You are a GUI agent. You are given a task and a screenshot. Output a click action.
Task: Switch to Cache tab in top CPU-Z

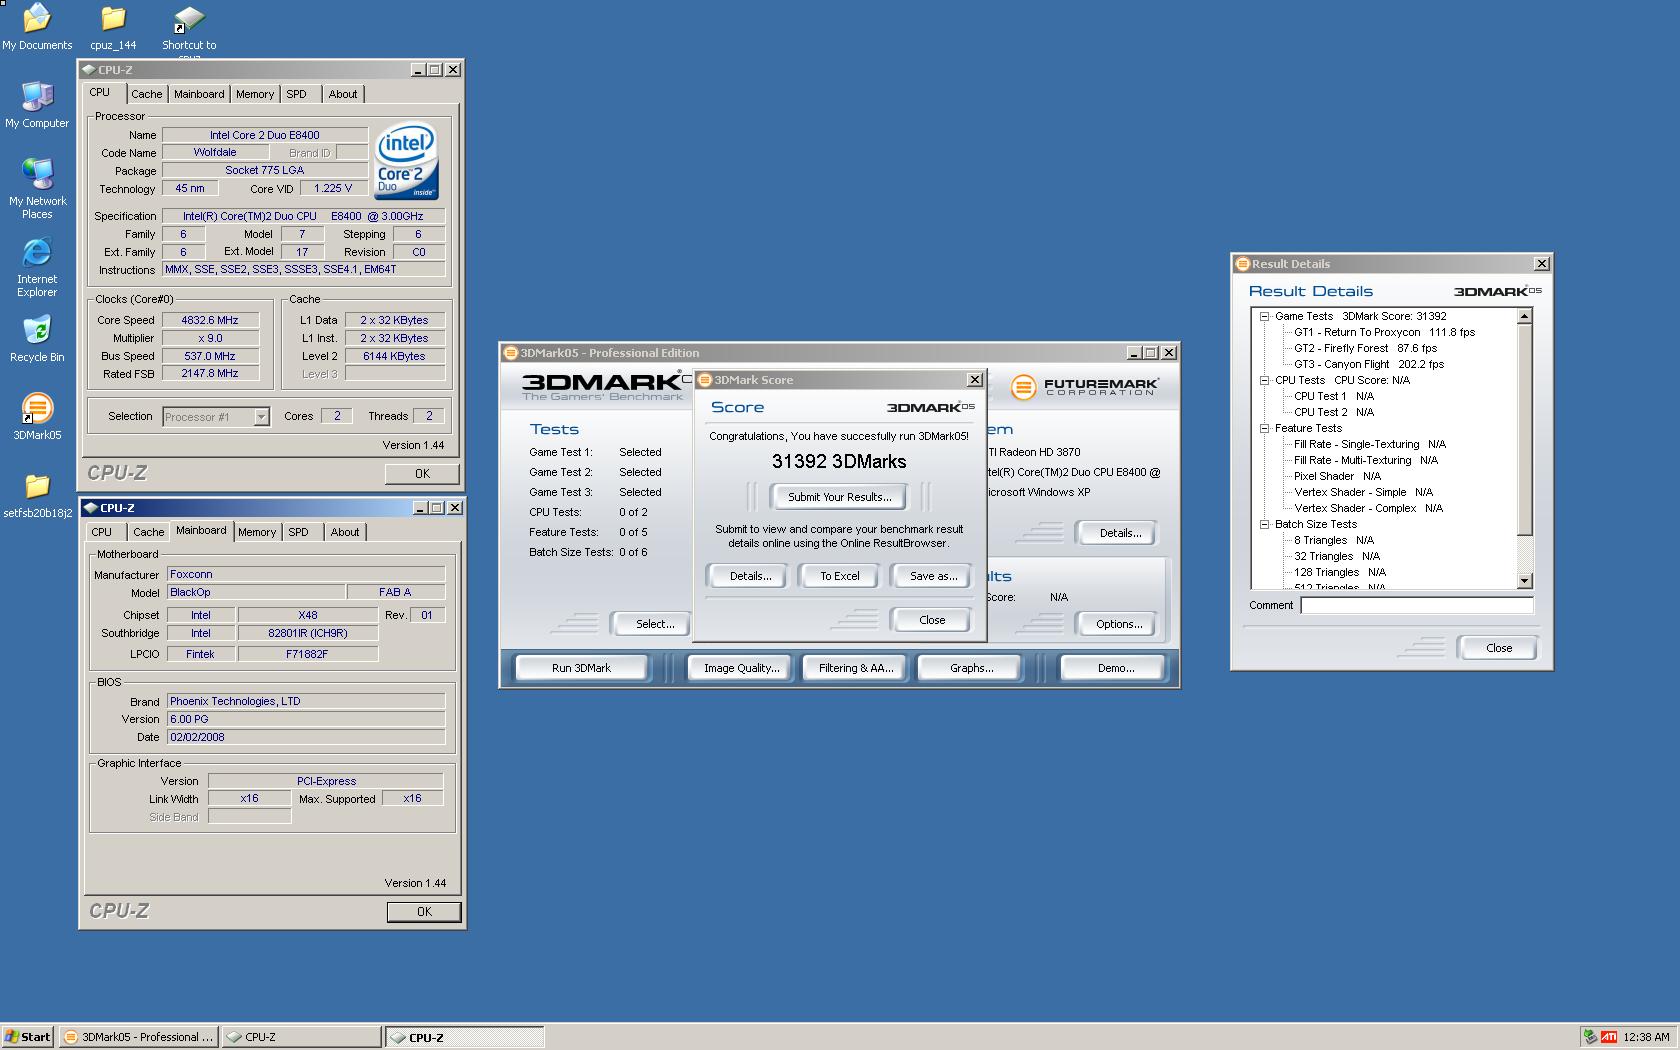click(x=147, y=94)
